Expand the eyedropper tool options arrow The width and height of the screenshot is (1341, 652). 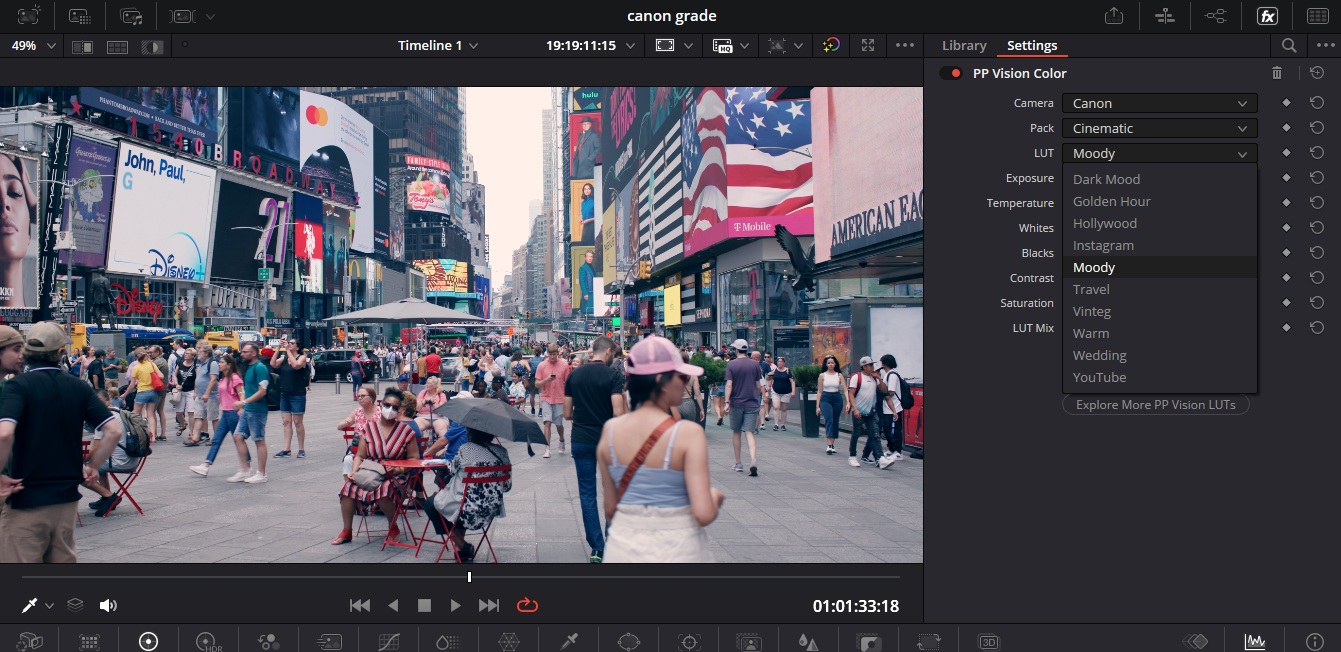[49, 606]
